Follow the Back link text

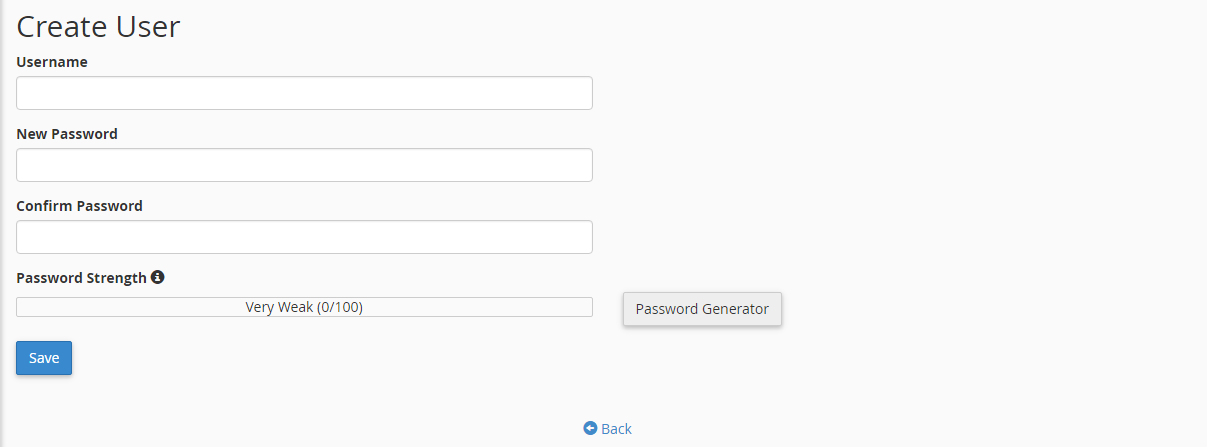click(616, 428)
